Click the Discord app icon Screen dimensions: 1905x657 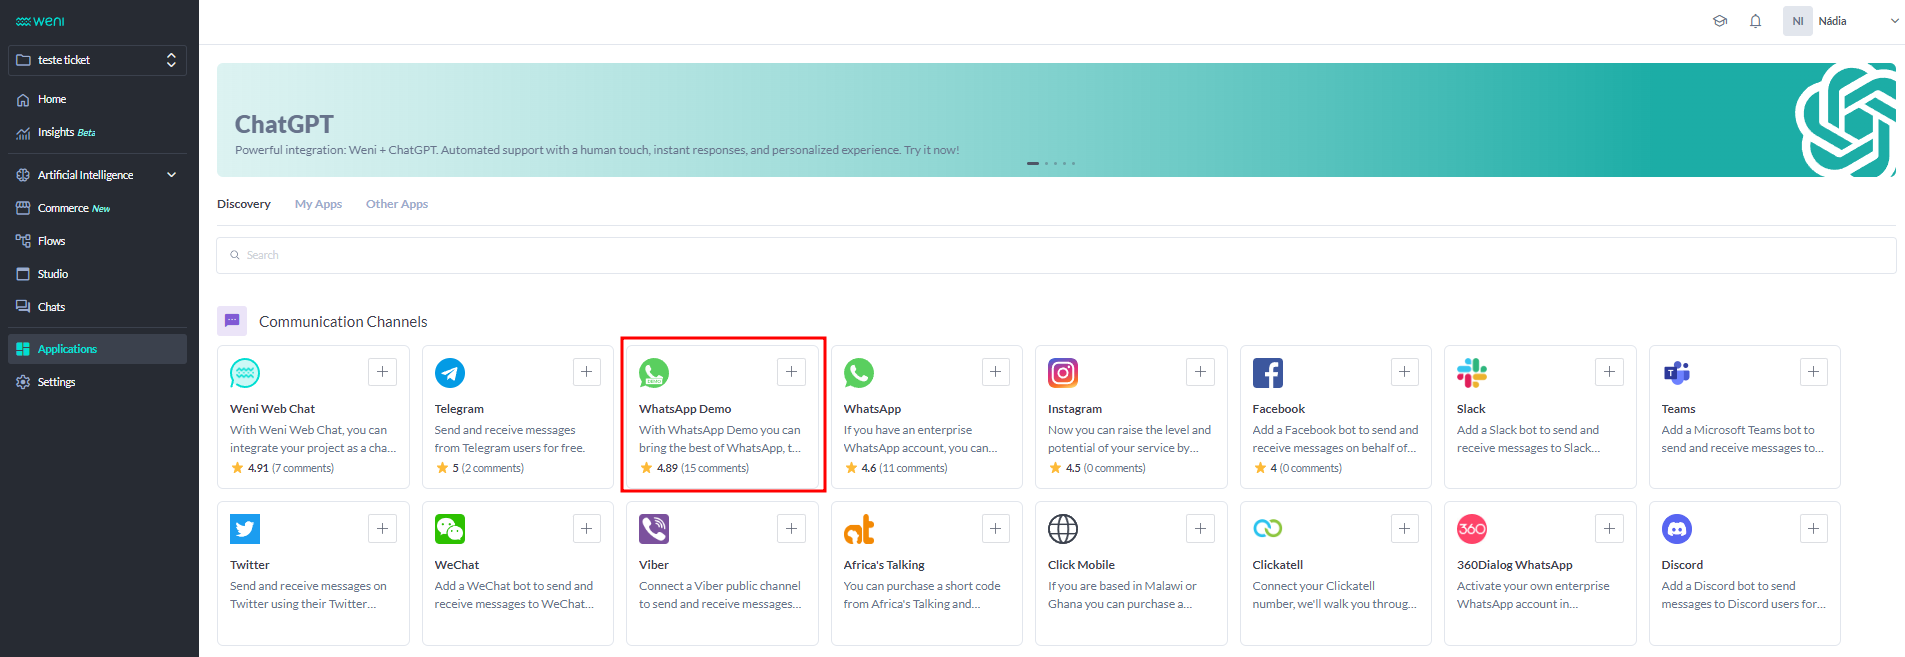coord(1676,529)
